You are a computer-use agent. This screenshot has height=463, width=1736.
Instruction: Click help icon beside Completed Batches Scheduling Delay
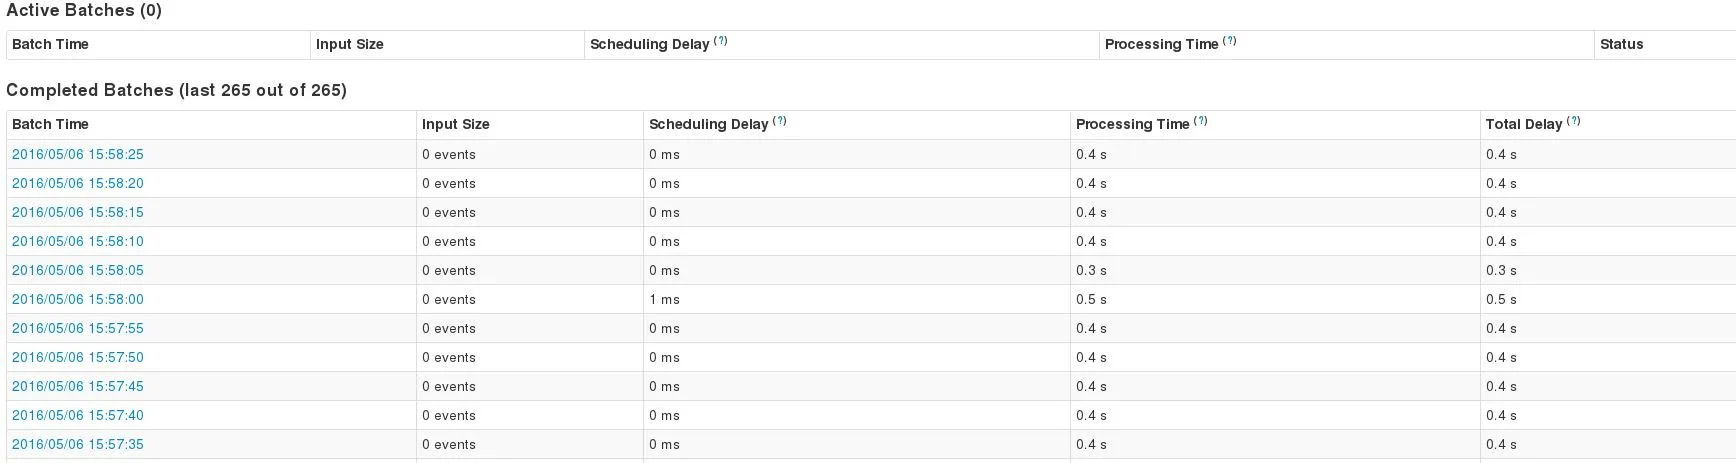tap(779, 121)
